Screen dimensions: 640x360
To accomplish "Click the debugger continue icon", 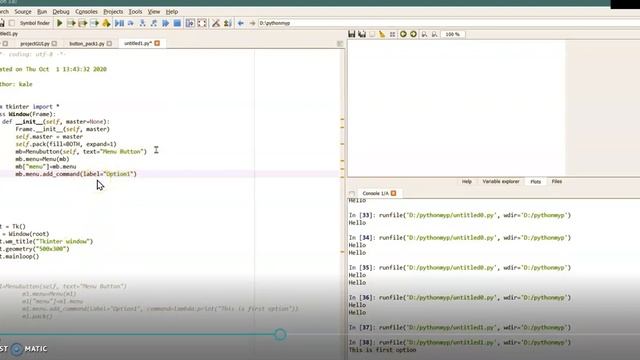I will pos(165,23).
